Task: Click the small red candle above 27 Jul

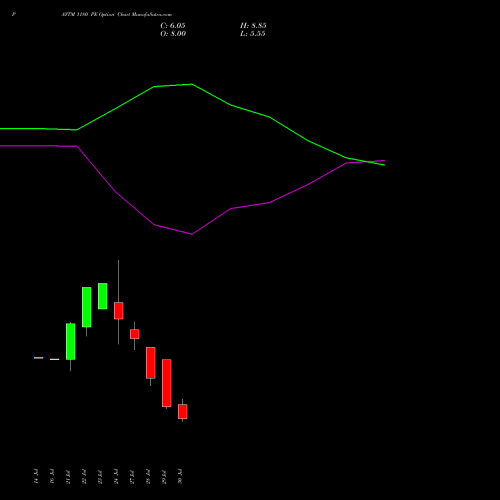Action: click(135, 334)
